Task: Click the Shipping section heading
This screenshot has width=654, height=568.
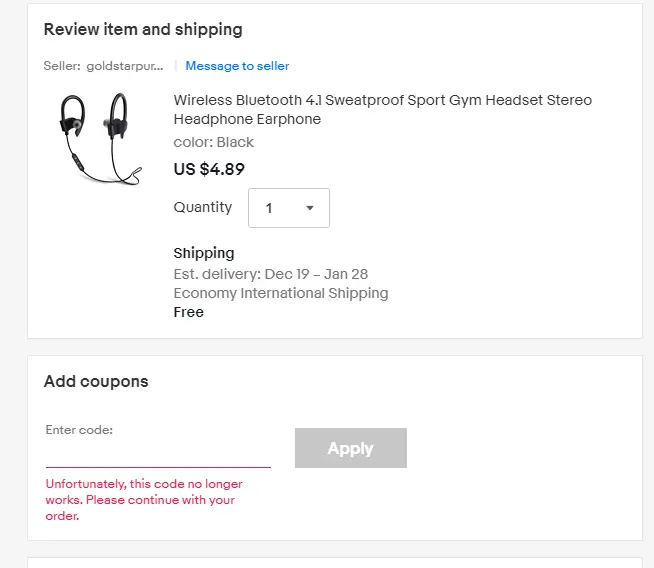Action: coord(204,253)
